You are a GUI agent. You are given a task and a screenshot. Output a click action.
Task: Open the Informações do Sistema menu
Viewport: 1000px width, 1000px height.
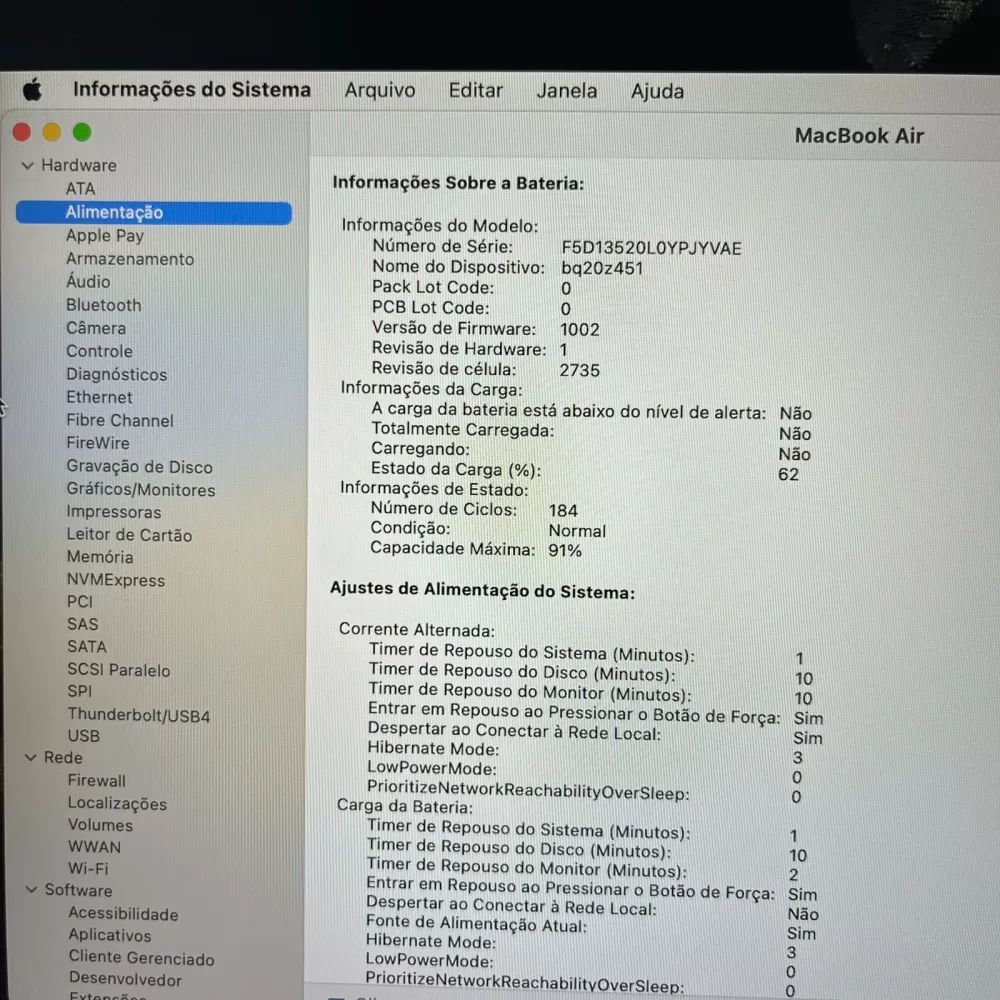pos(192,90)
